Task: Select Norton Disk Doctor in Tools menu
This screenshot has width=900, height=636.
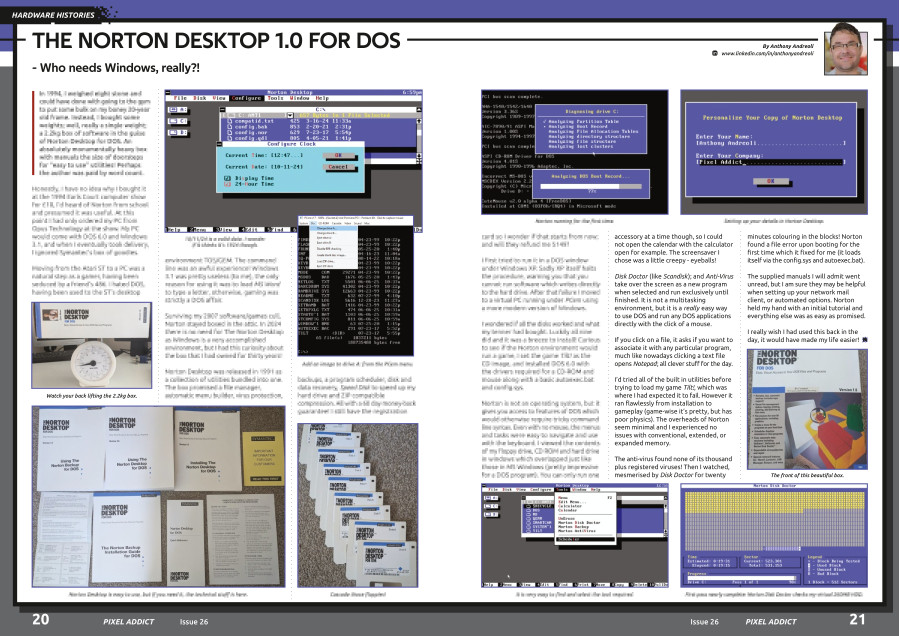Action: click(x=579, y=522)
